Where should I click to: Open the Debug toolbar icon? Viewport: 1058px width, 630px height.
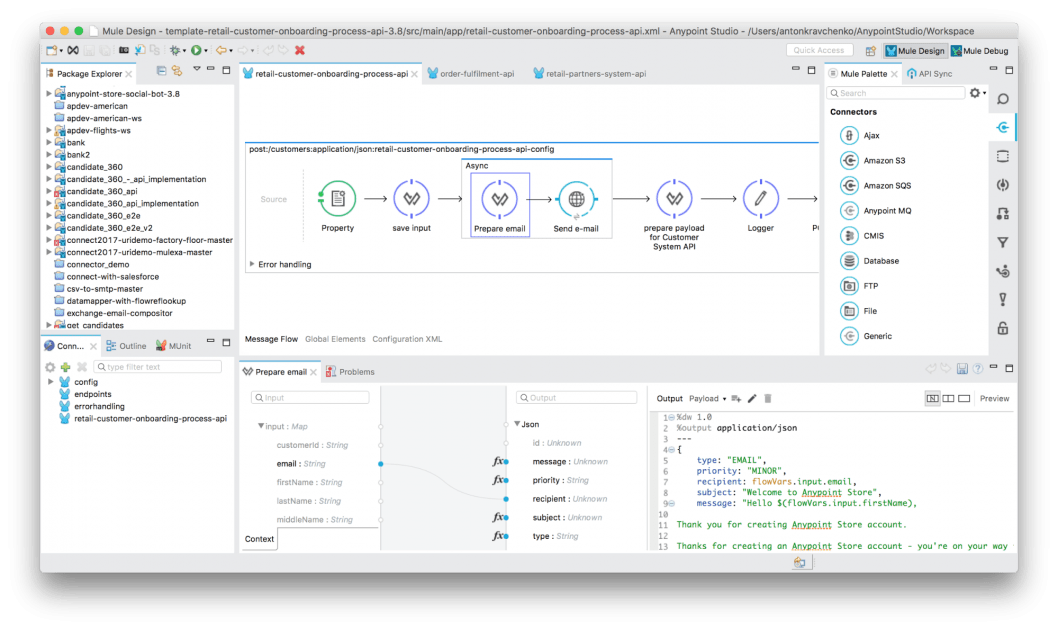click(175, 50)
